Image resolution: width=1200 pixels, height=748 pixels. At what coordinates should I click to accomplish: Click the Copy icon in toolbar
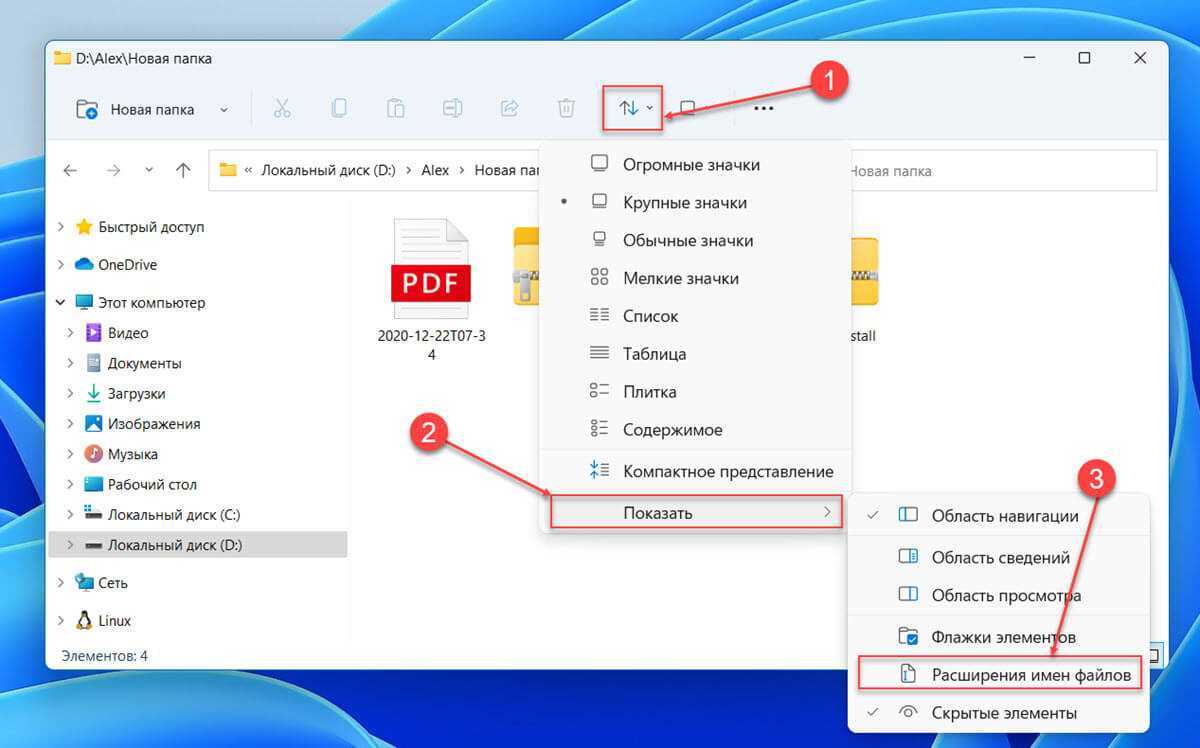coord(340,108)
